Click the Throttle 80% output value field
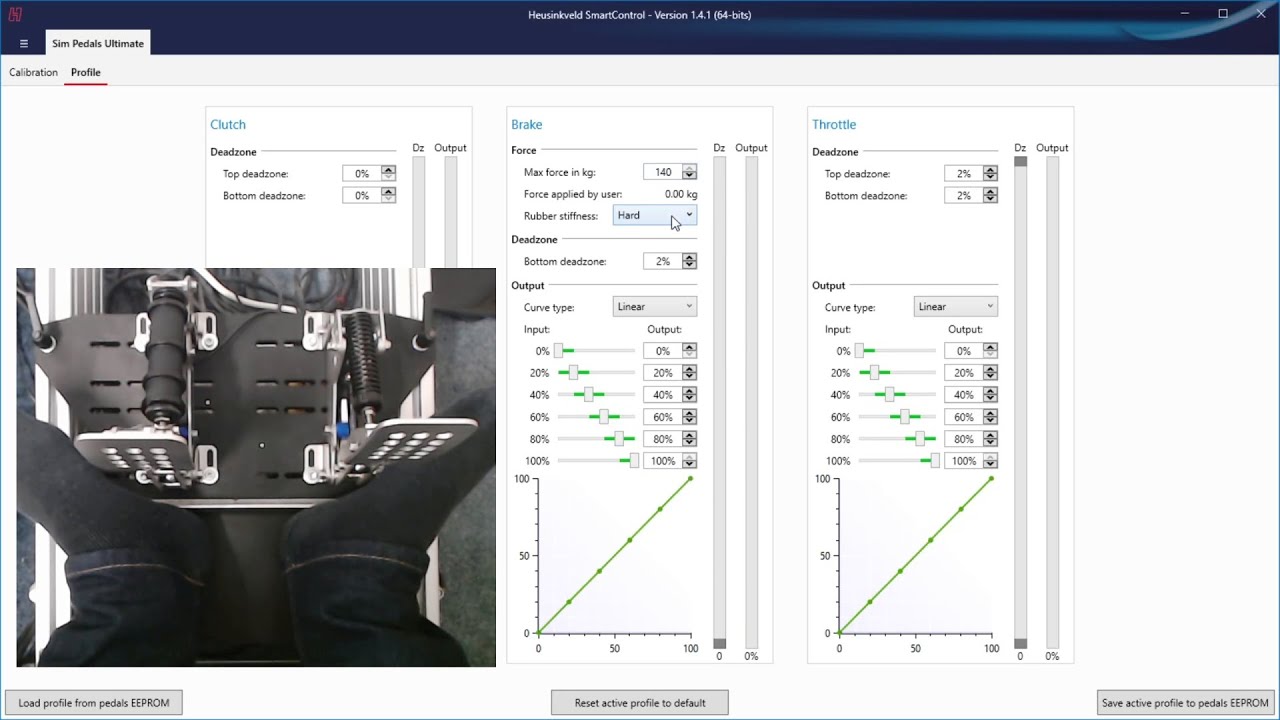Screen dimensions: 1280x720 click(x=963, y=439)
